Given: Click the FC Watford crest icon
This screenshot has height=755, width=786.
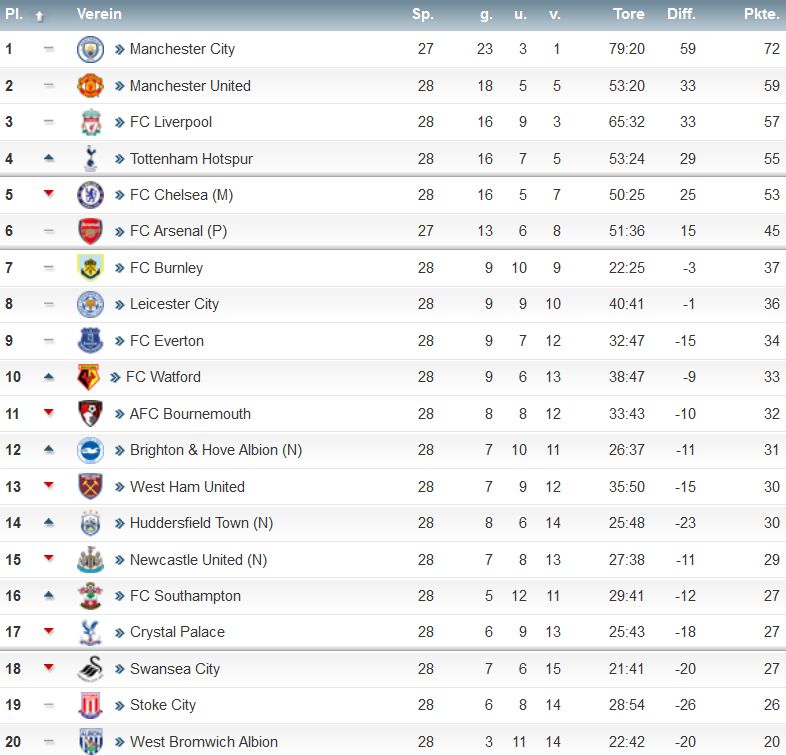Looking at the screenshot, I should (89, 377).
